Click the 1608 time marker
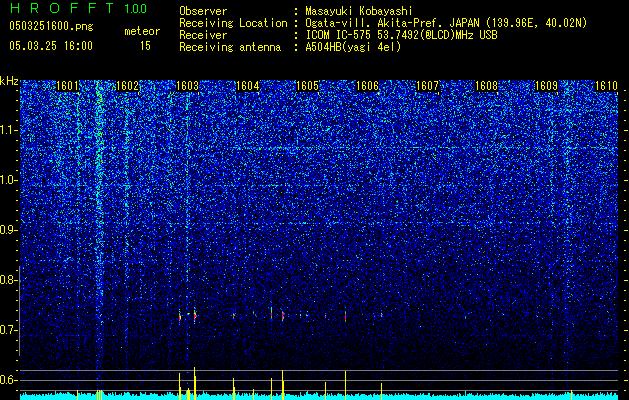The image size is (629, 400). pos(487,86)
